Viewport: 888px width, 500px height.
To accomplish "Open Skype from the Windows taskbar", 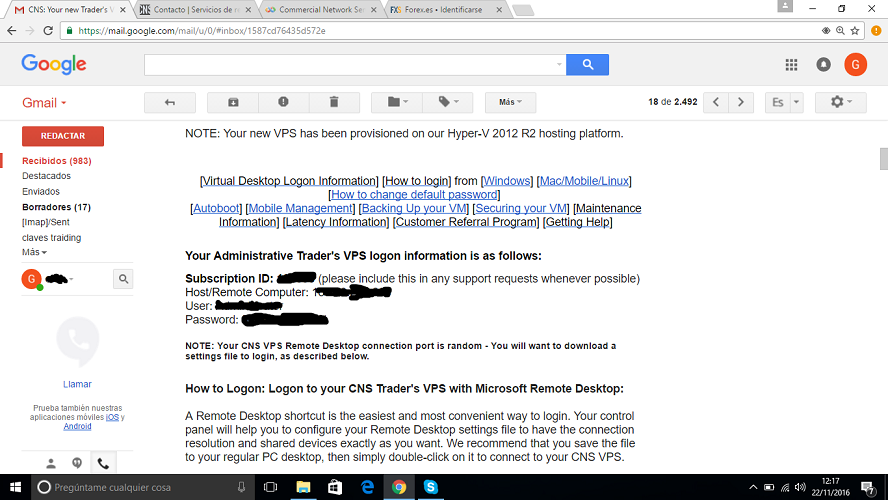I will coord(430,487).
